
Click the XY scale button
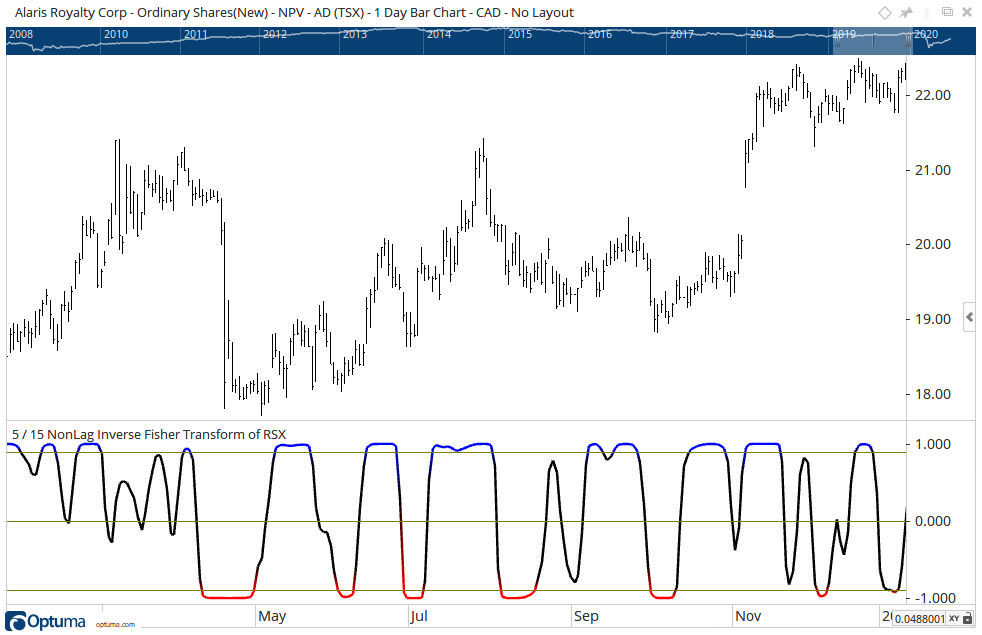954,619
